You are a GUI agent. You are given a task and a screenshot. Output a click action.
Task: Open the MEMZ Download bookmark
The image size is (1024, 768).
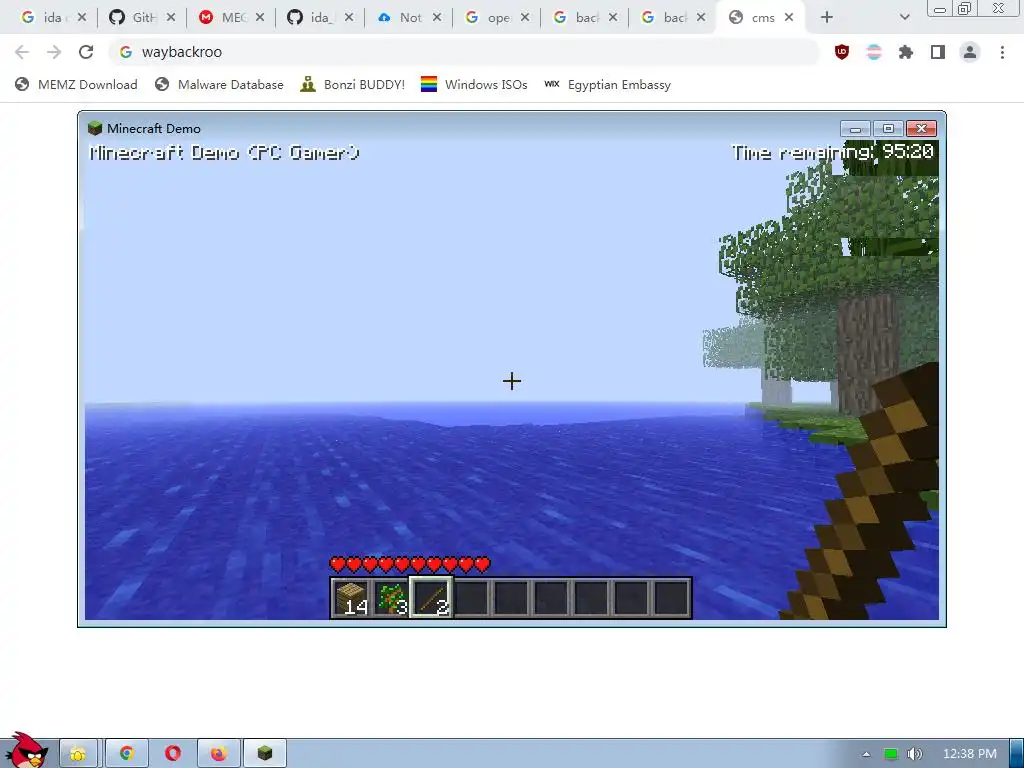[76, 84]
